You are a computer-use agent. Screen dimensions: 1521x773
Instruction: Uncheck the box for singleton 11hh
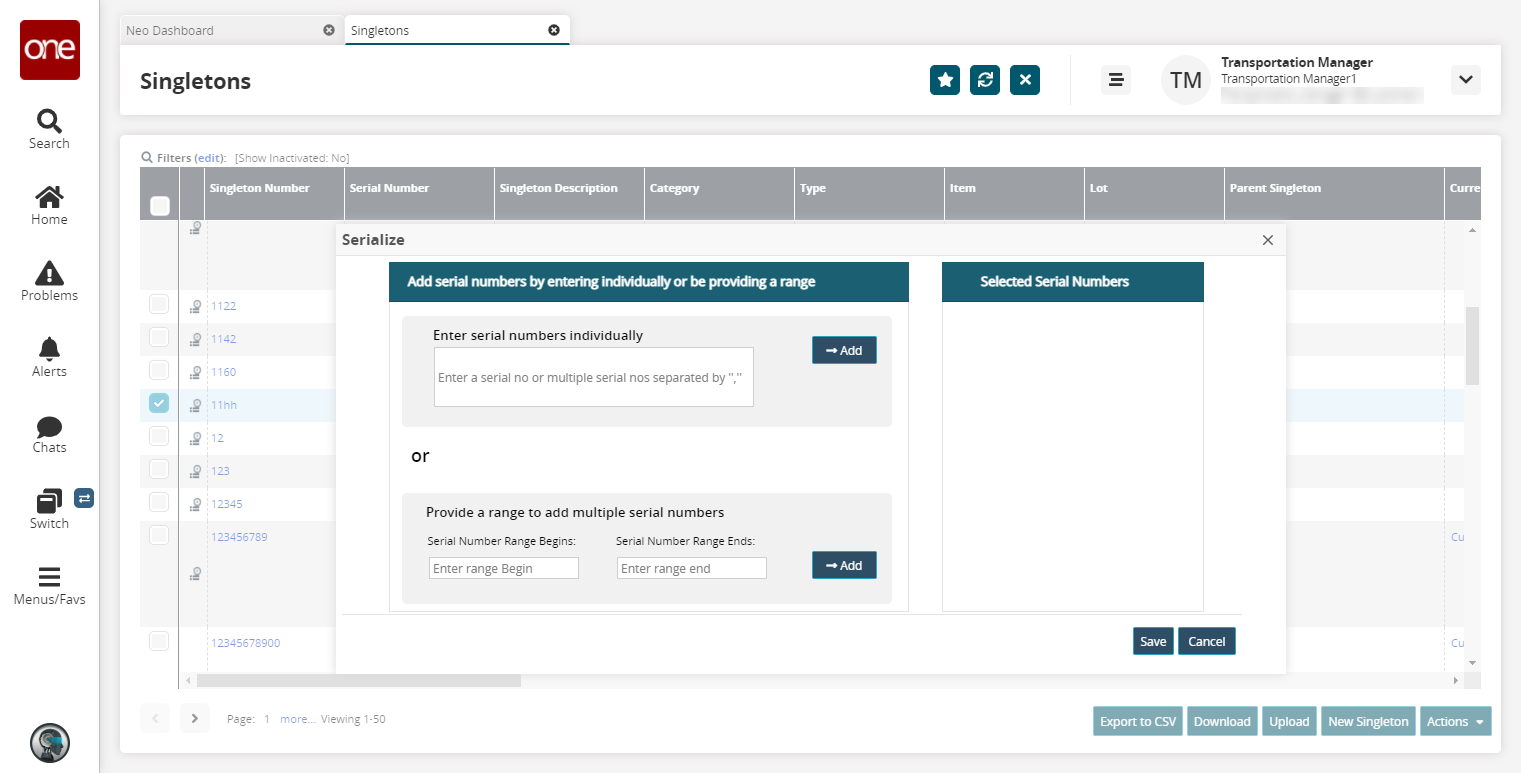click(x=159, y=403)
